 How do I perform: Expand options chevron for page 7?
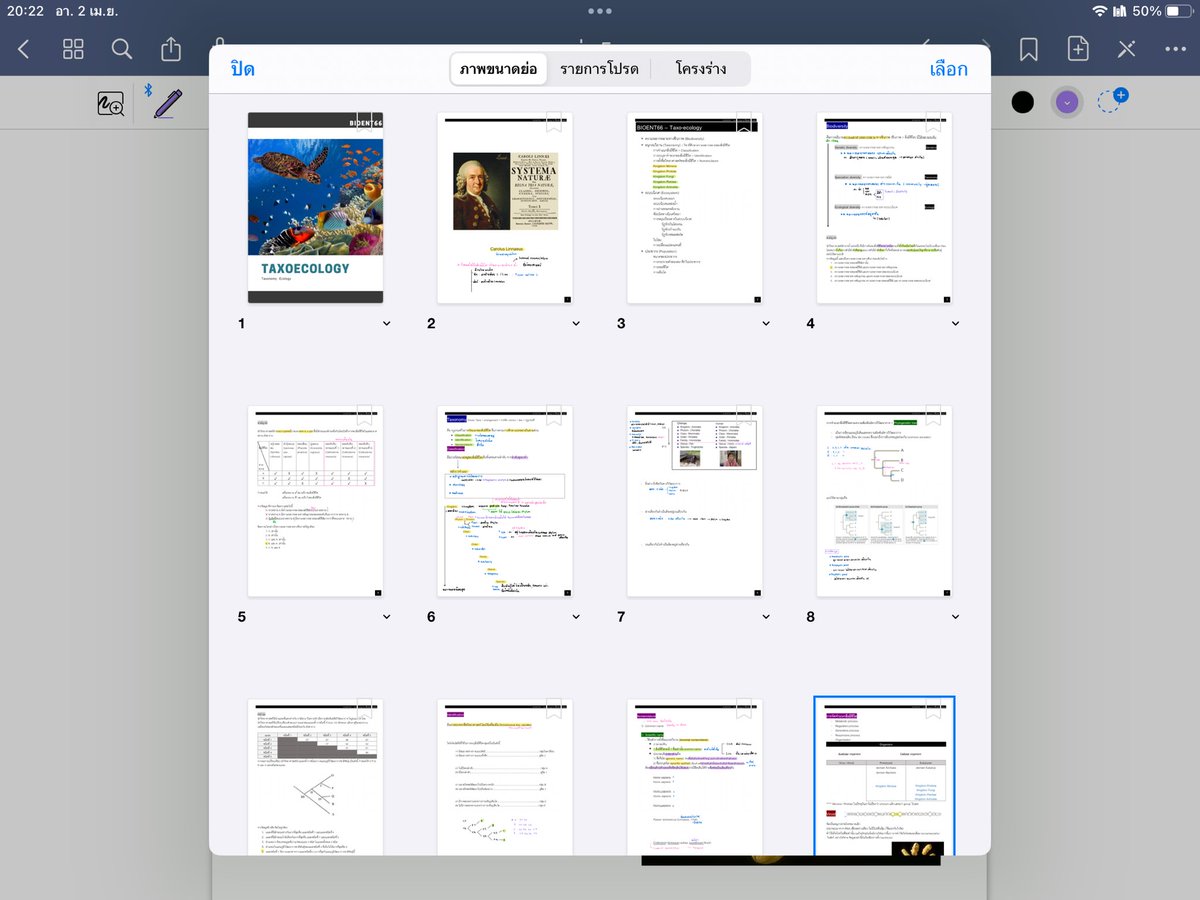coord(766,616)
